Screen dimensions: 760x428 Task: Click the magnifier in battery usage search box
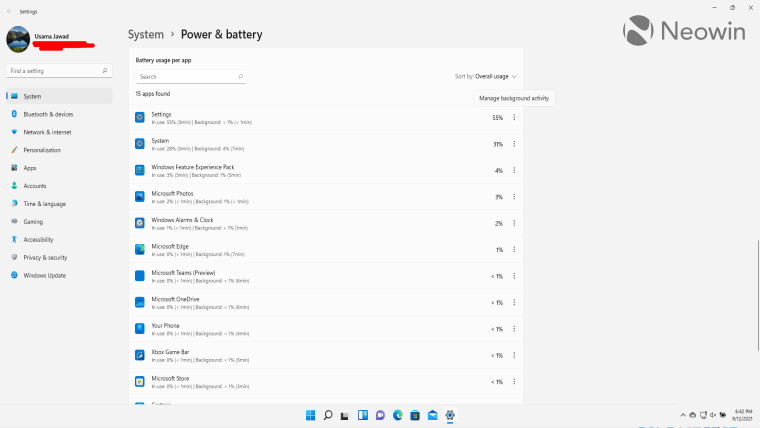point(240,77)
